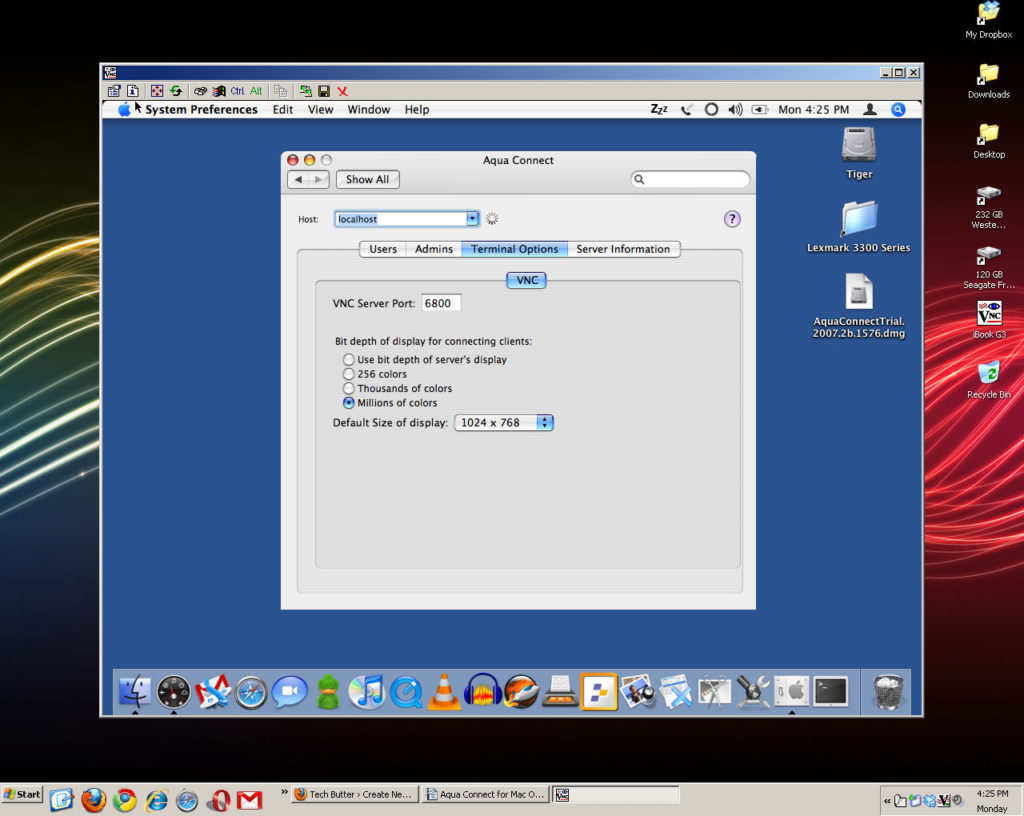Select the Terminal Options tab

pos(515,249)
